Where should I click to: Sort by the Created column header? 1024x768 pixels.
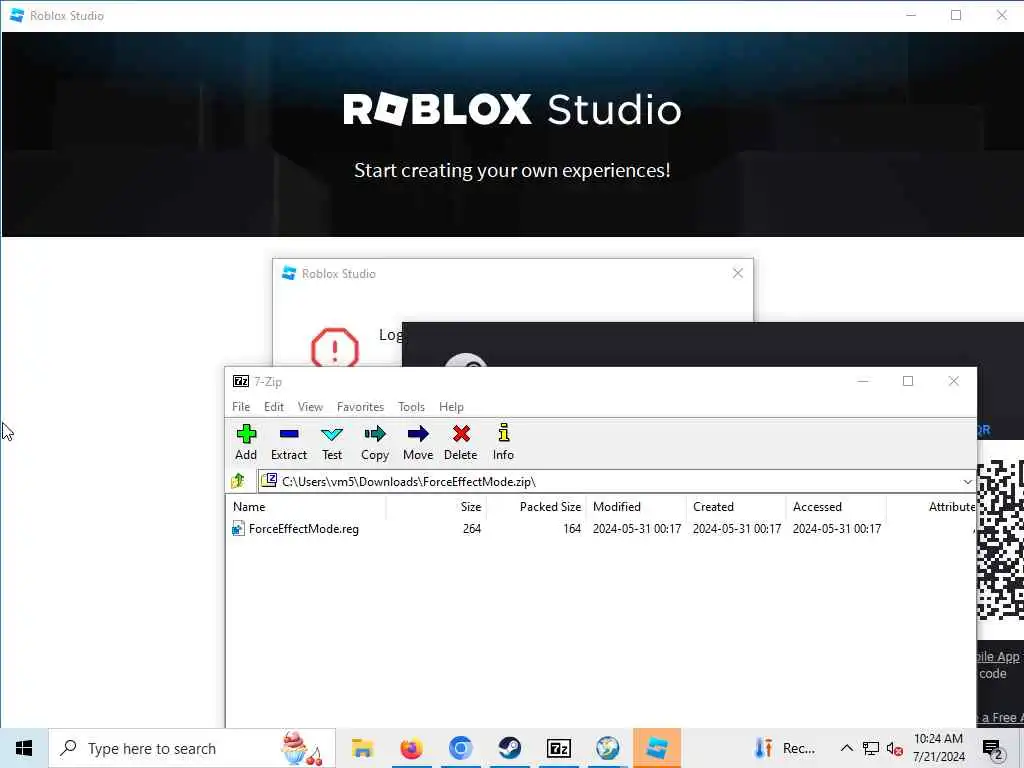coord(736,507)
